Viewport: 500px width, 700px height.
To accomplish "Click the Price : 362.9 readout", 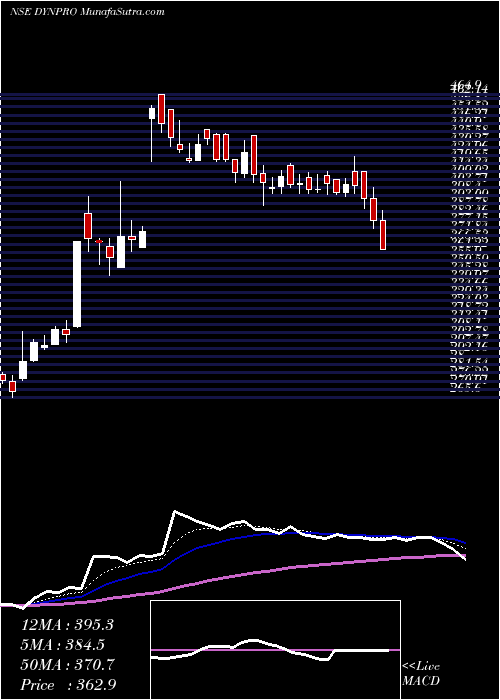I will 69,684.
